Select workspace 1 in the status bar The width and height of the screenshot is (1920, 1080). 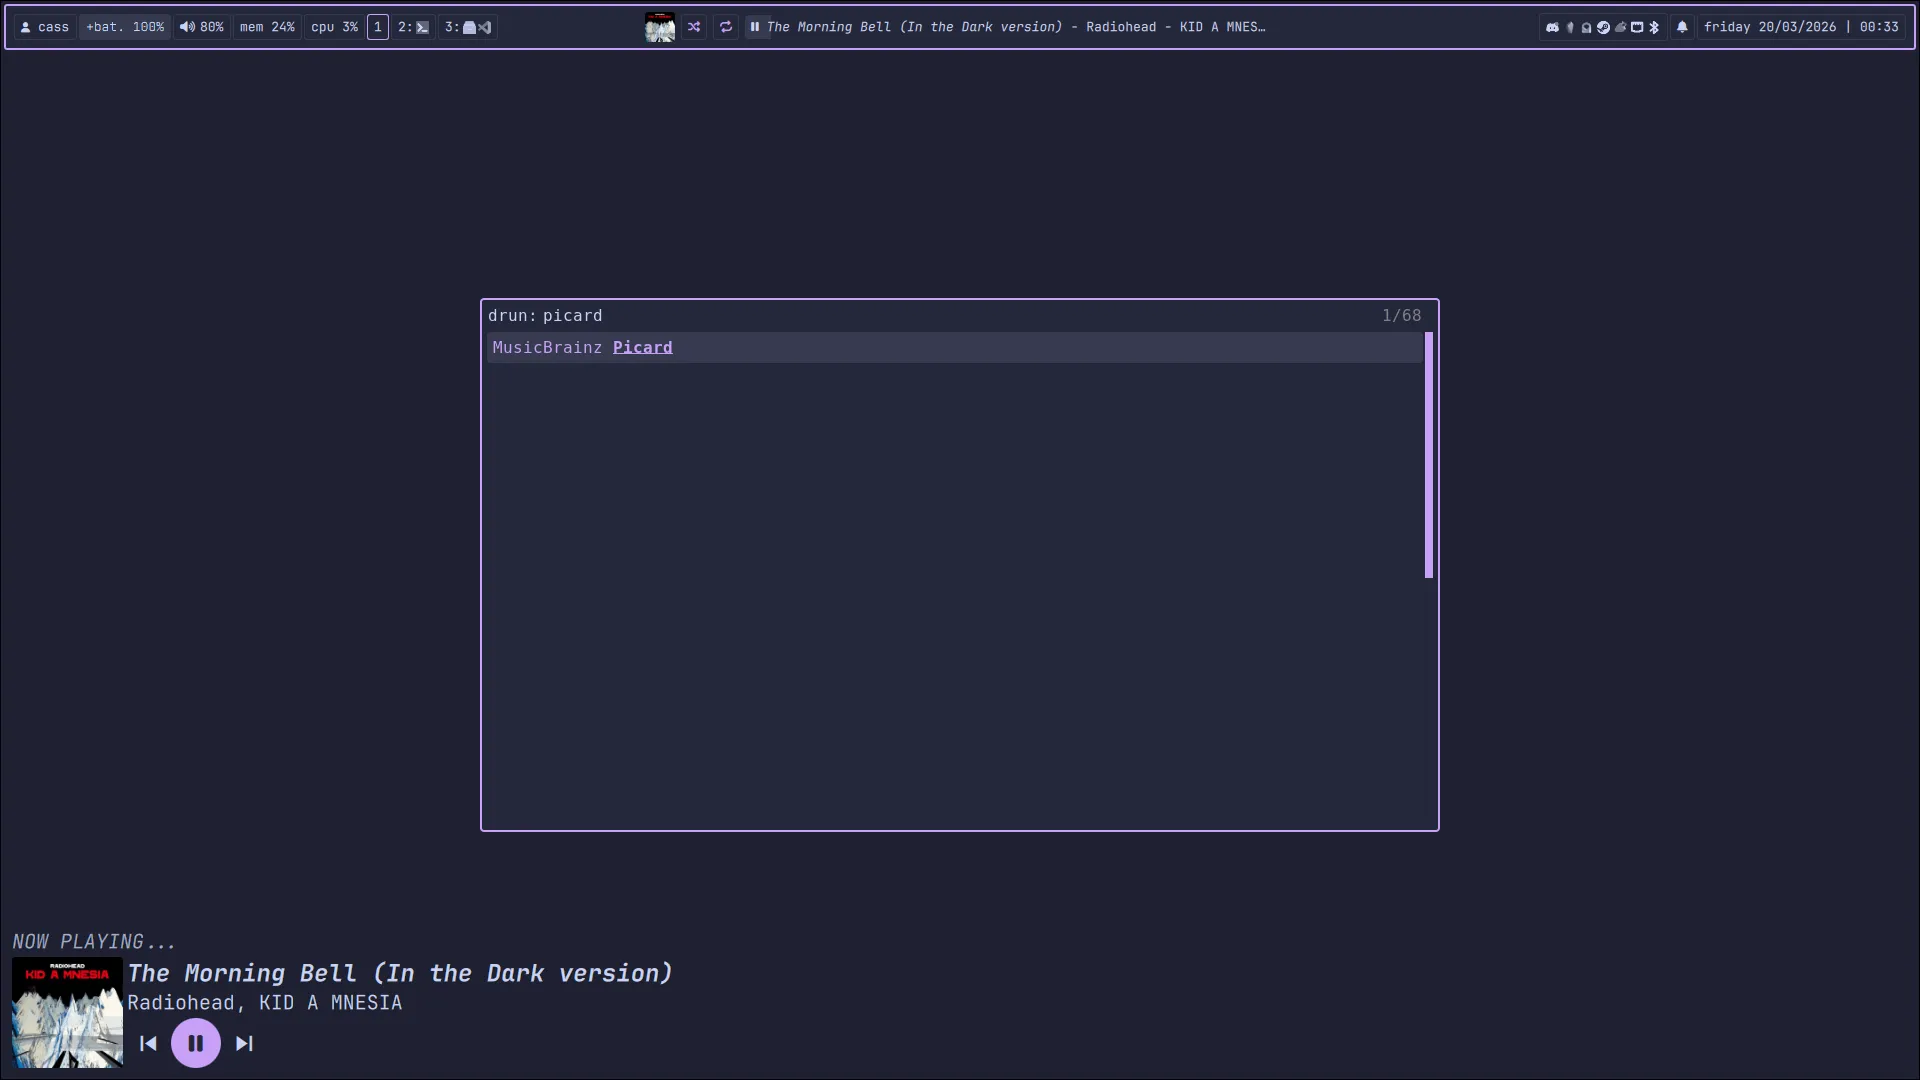click(x=378, y=27)
